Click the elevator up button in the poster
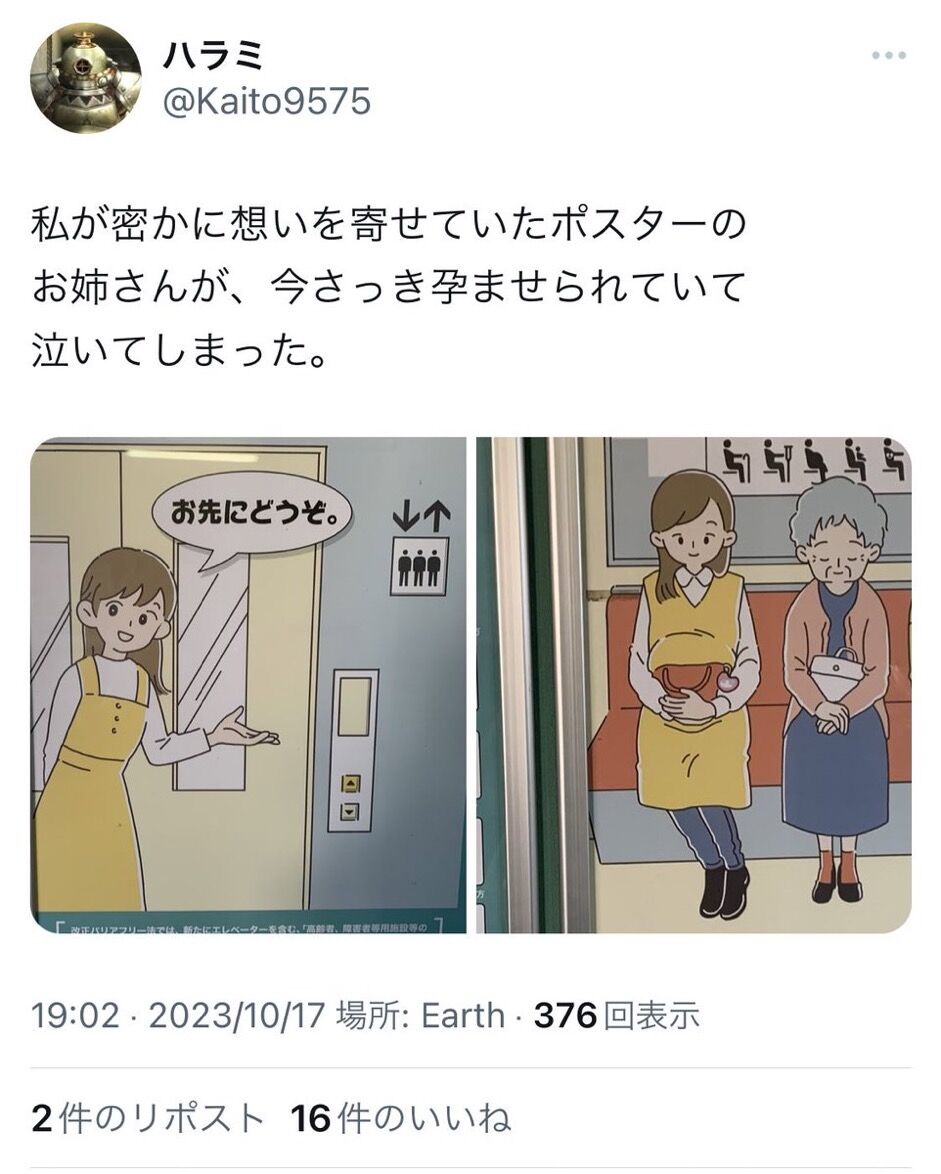 pyautogui.click(x=351, y=785)
